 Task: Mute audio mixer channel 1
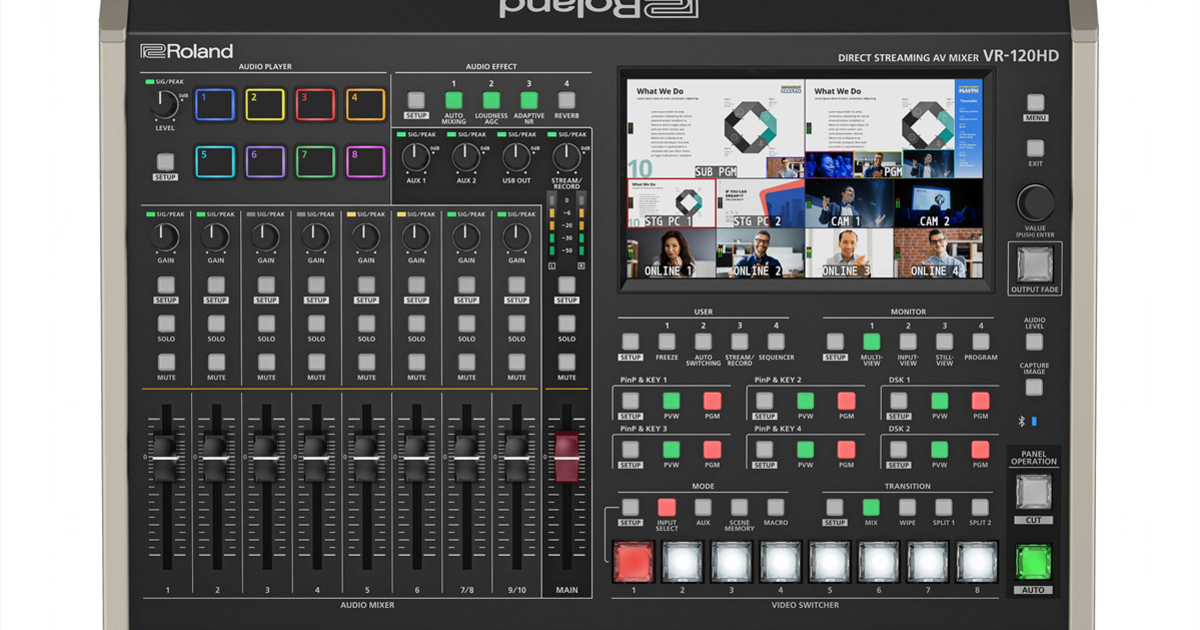166,363
